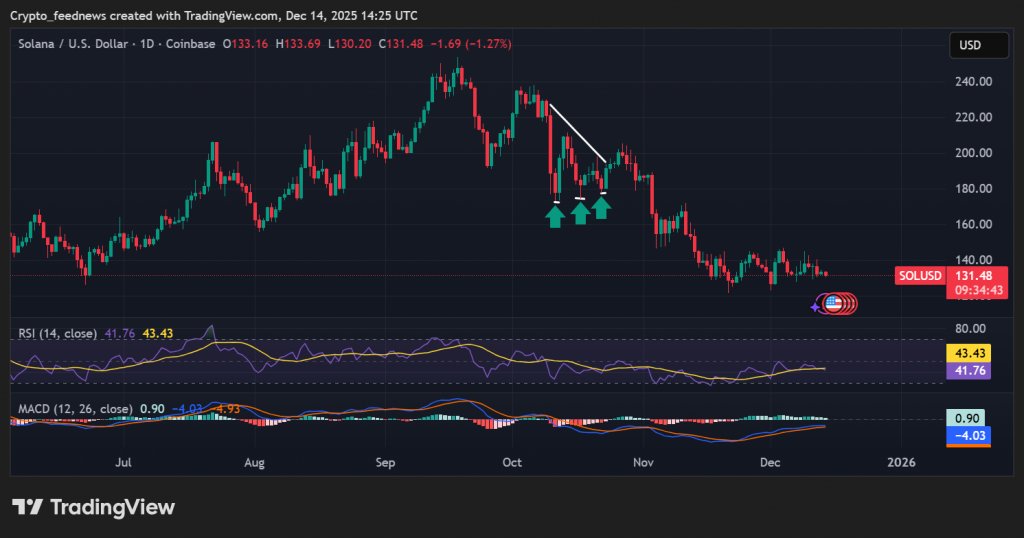Click the middle green up arrow marker

click(x=580, y=212)
